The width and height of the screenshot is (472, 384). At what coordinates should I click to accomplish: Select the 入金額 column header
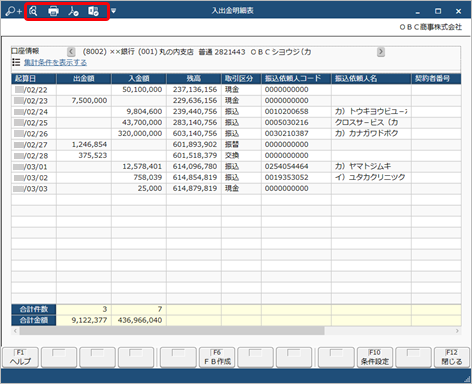point(139,79)
